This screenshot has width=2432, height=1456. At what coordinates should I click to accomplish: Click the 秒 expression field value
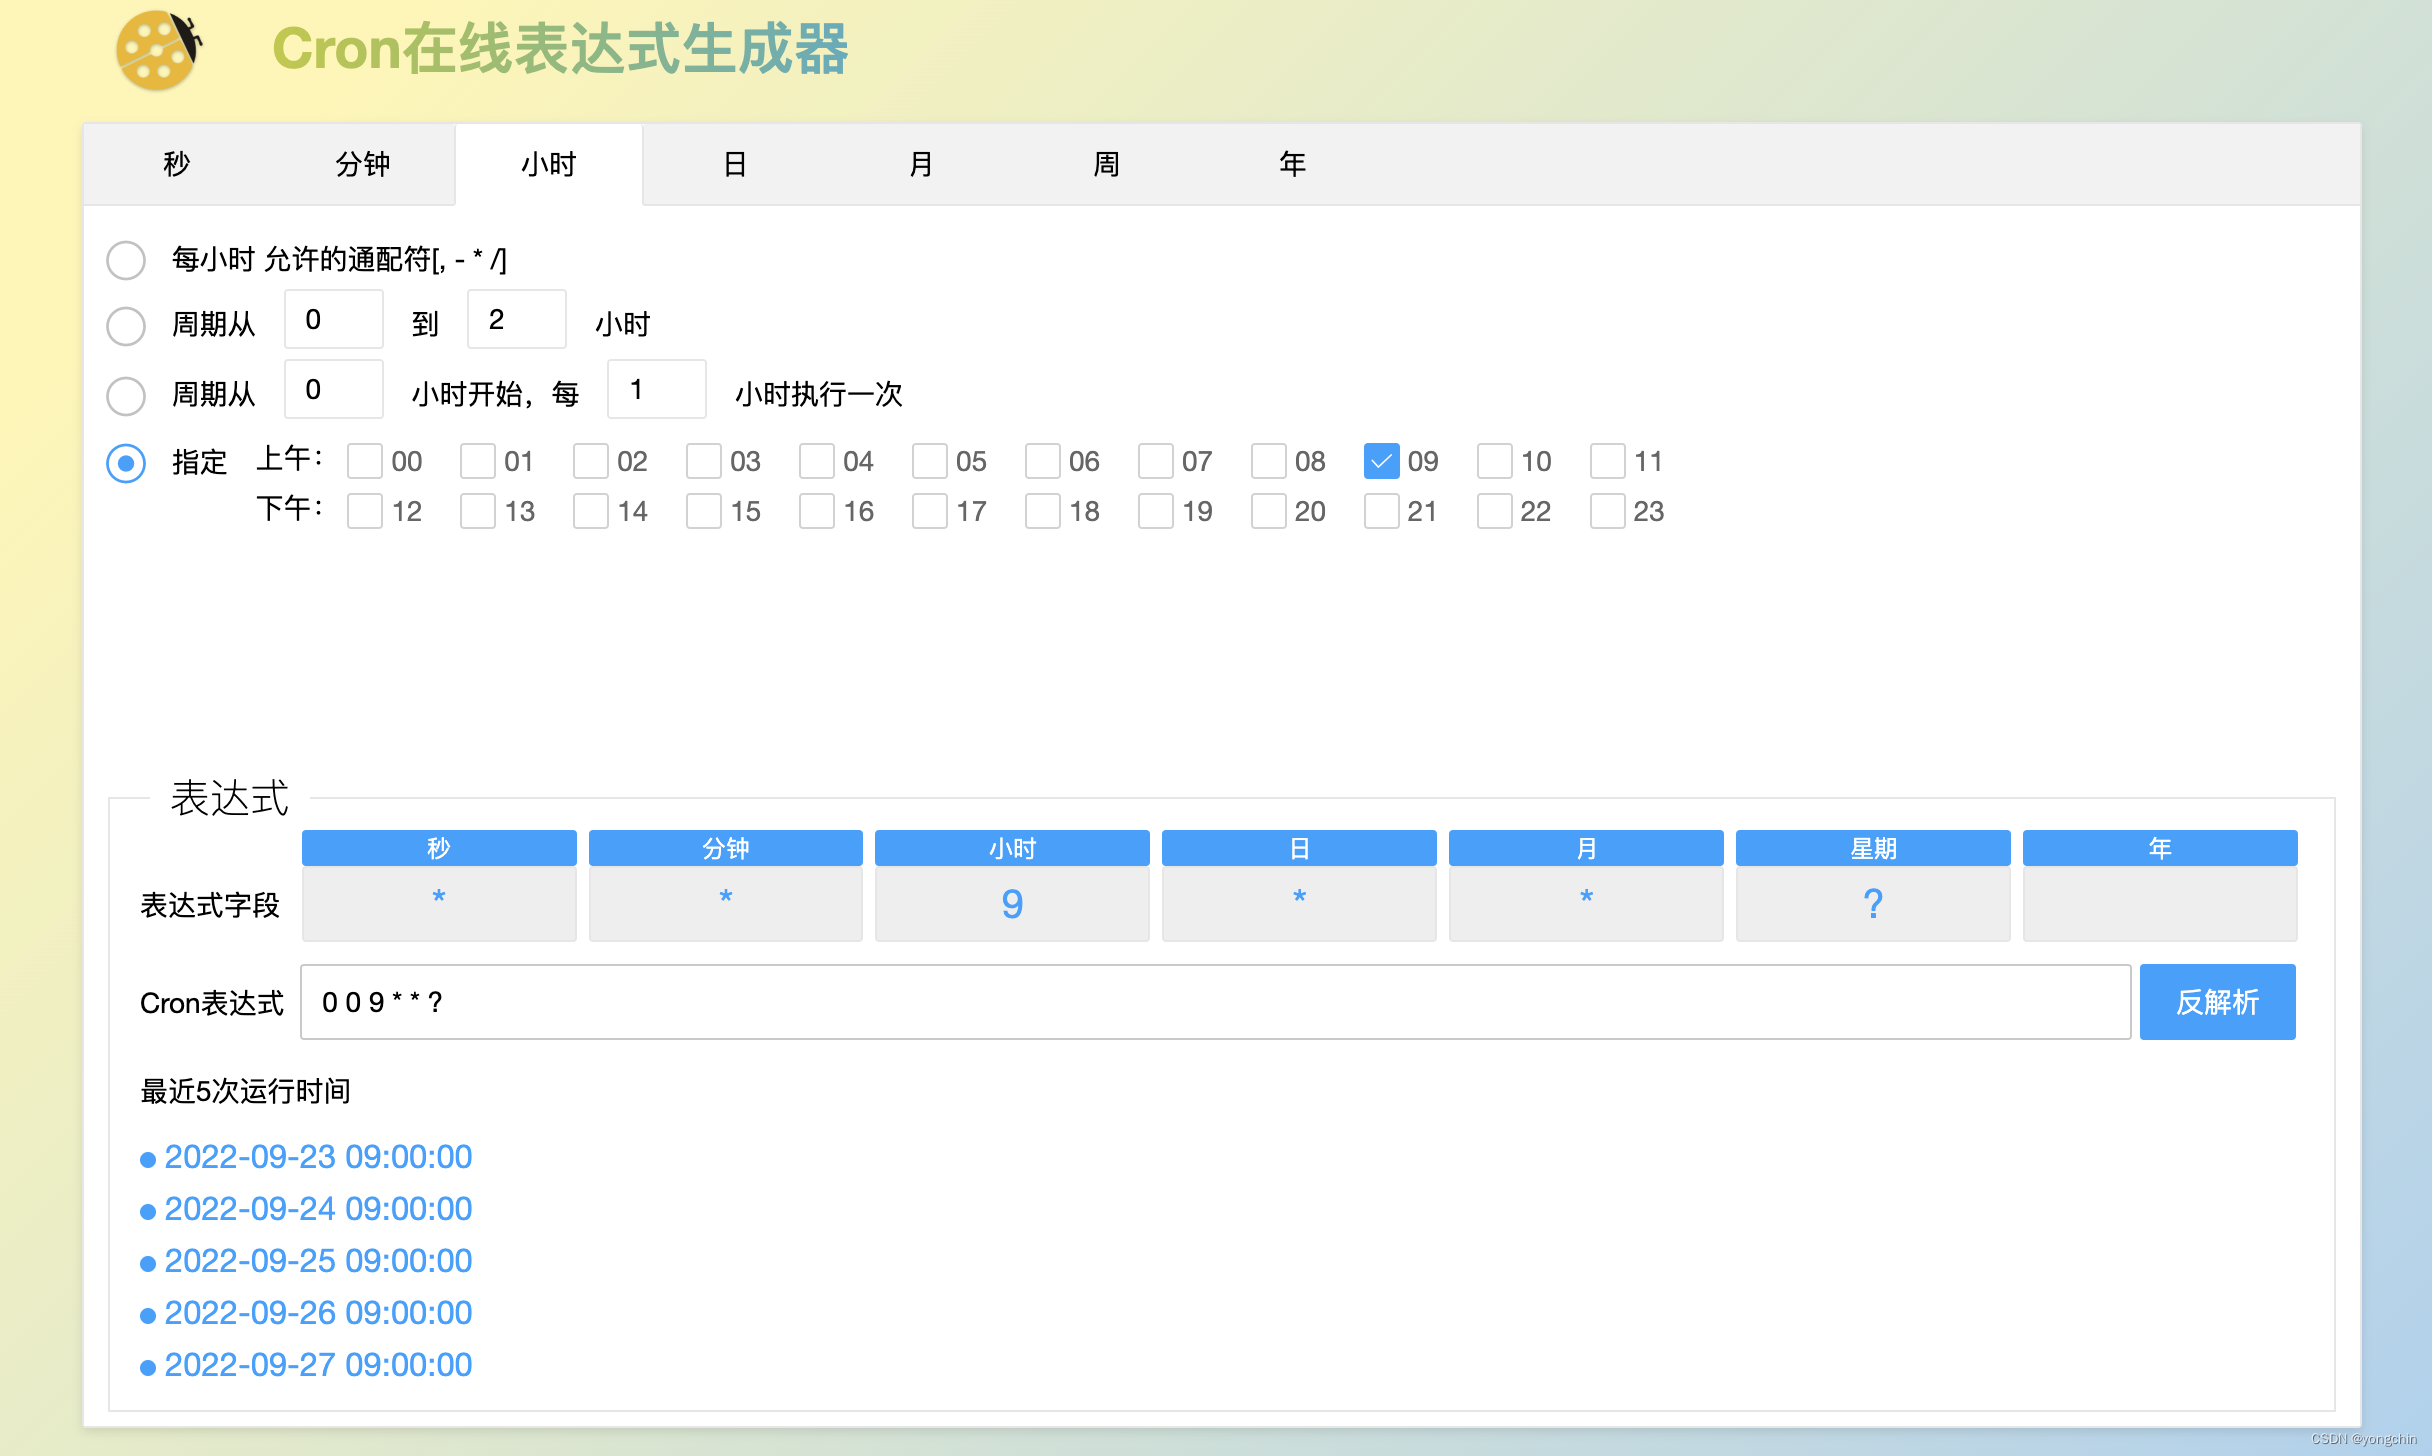coord(439,903)
